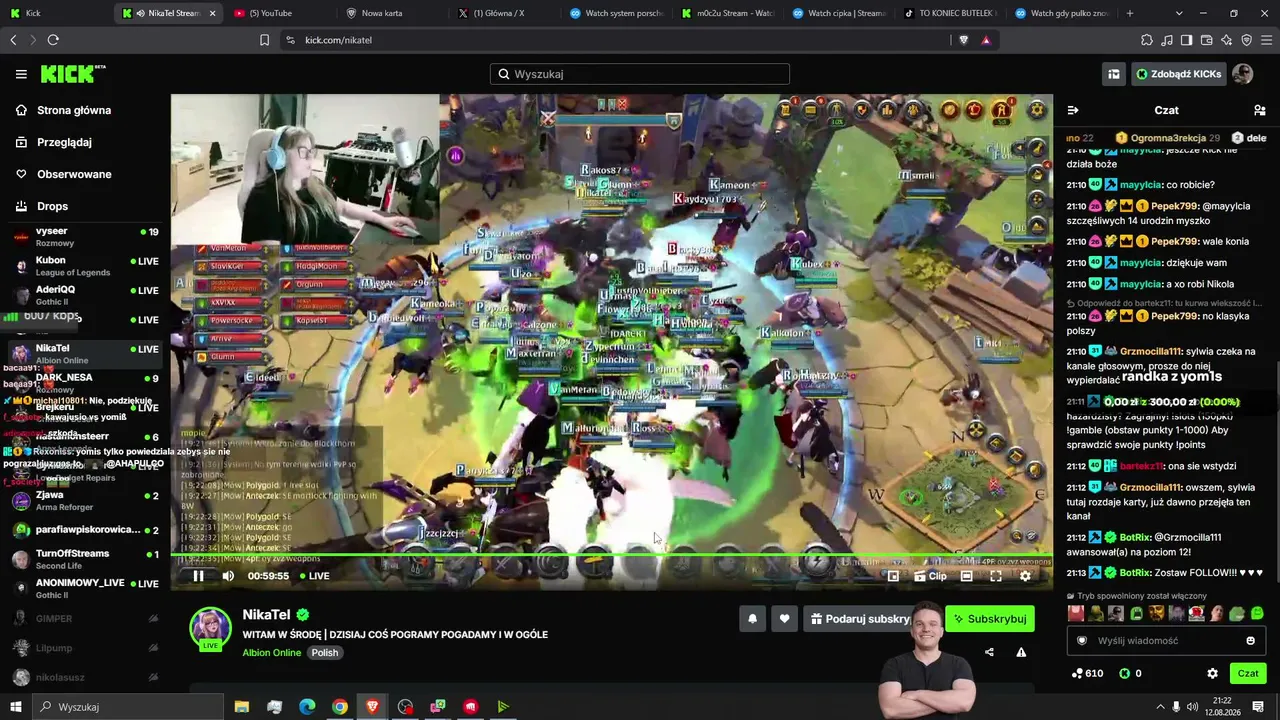Viewport: 1280px width, 720px height.
Task: Open the user profile avatar menu
Action: [1243, 74]
